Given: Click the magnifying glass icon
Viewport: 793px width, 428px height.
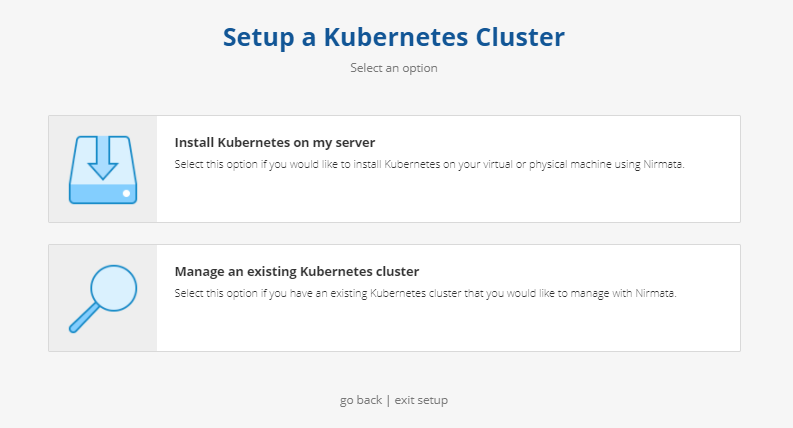Looking at the screenshot, I should pyautogui.click(x=103, y=298).
